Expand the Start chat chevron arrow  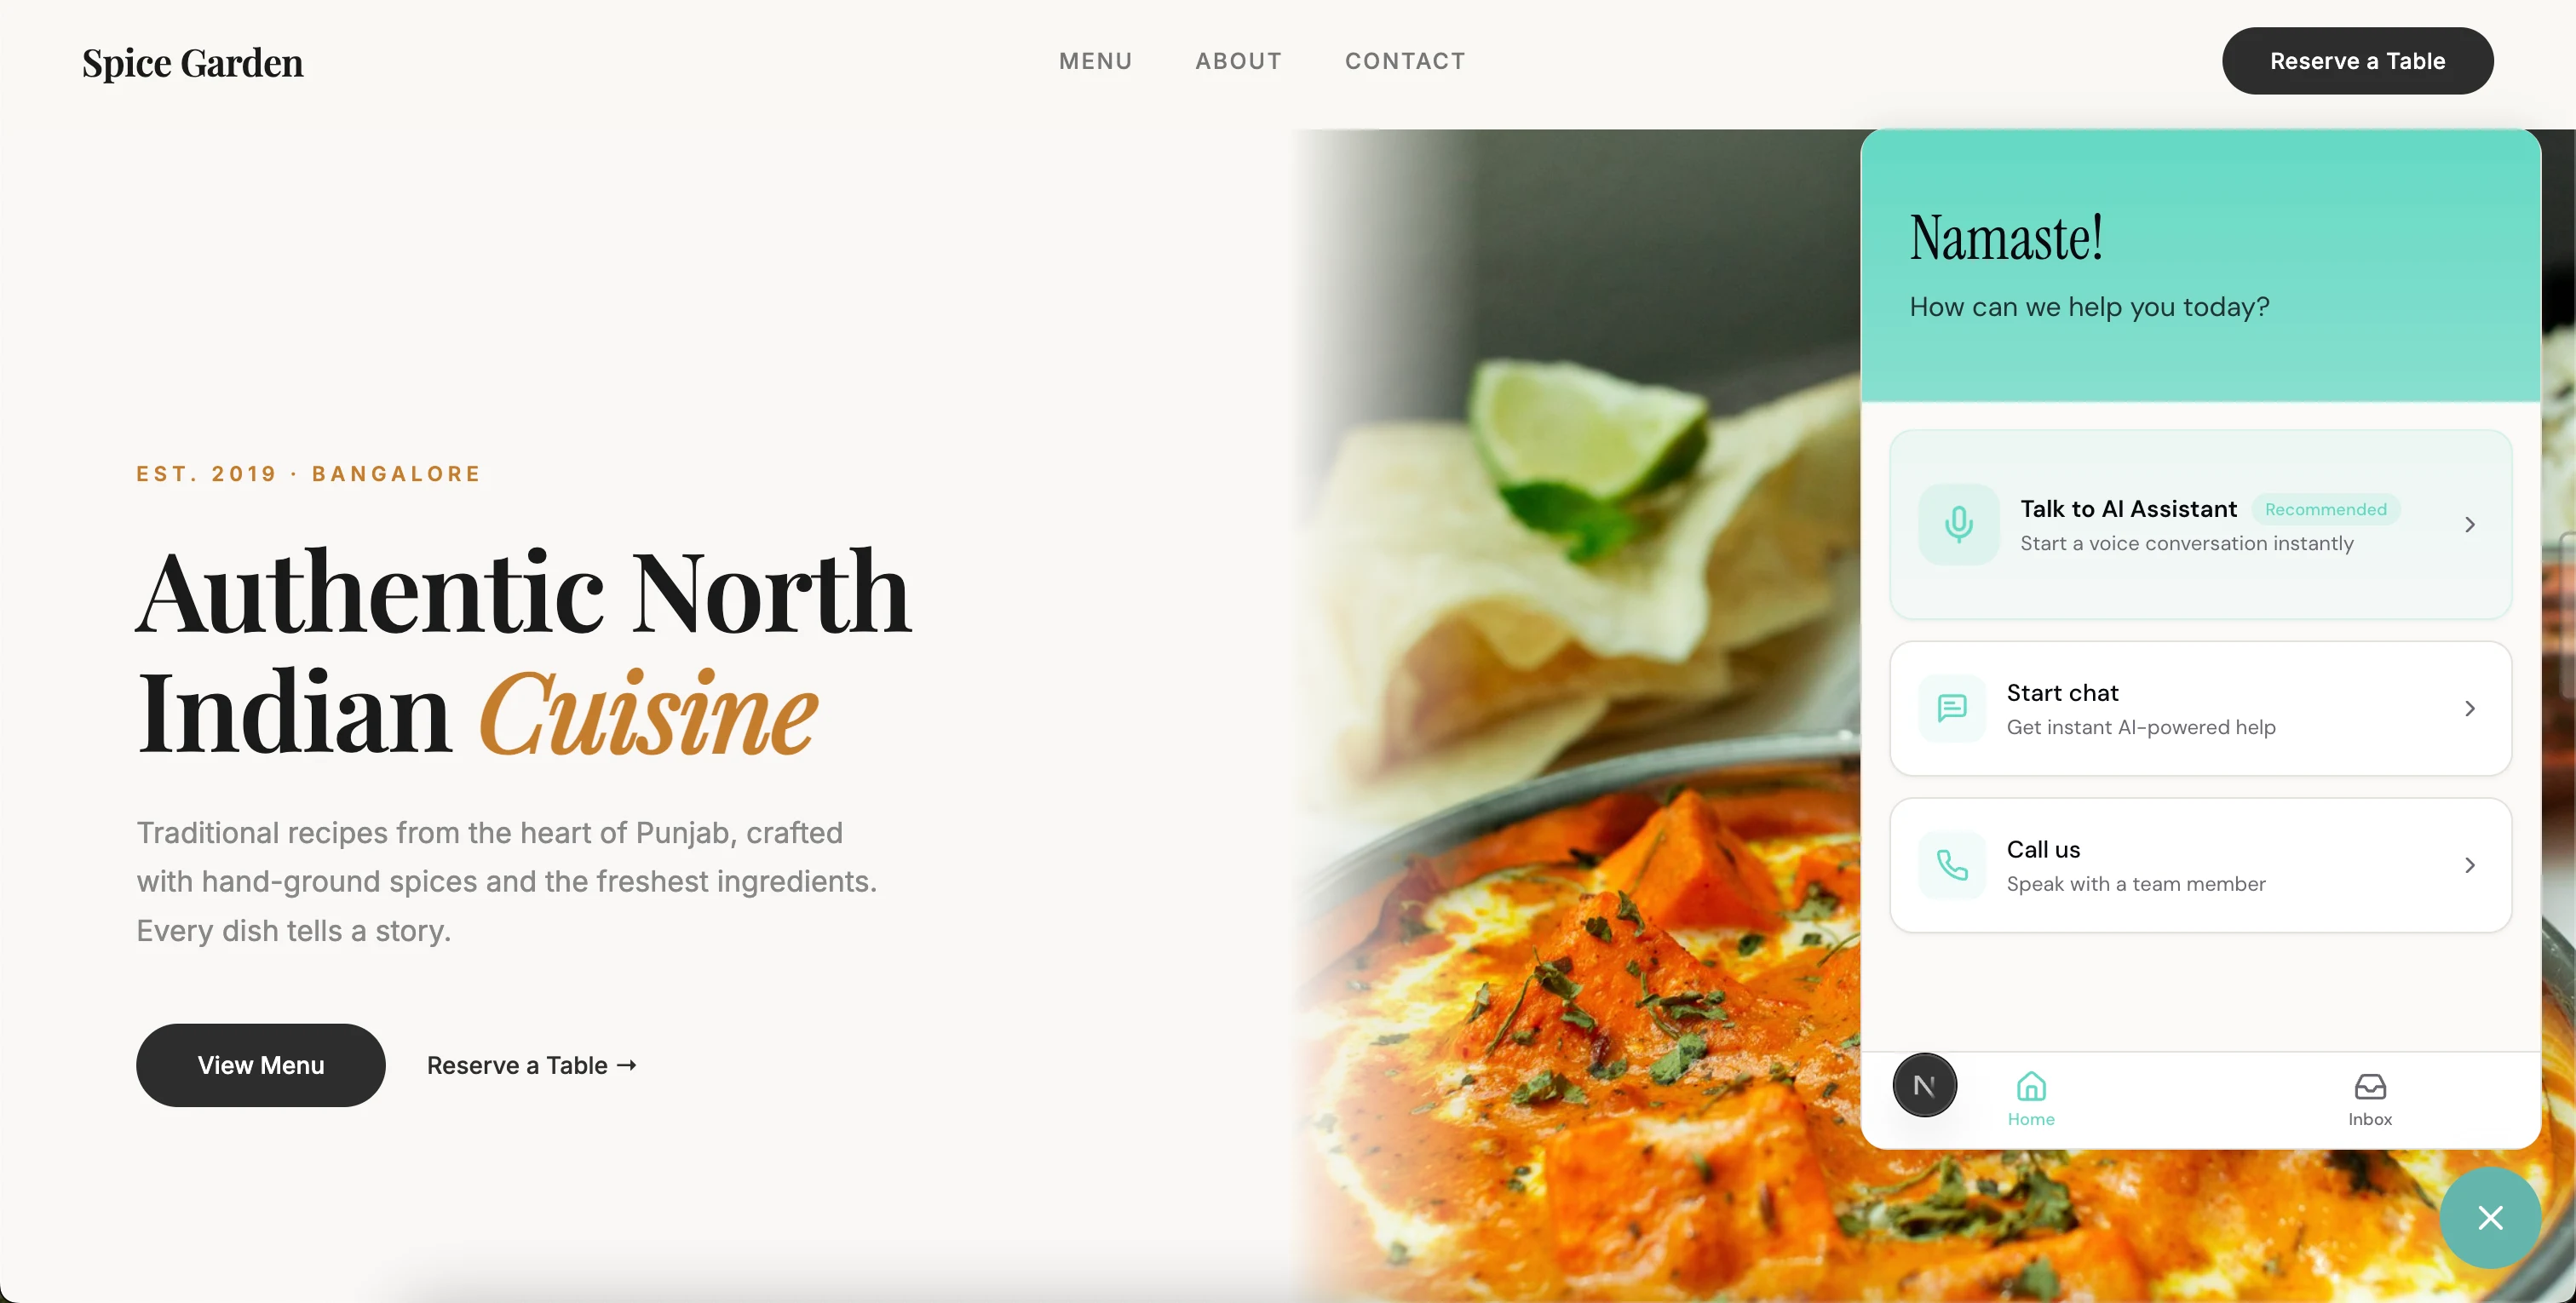click(2470, 708)
